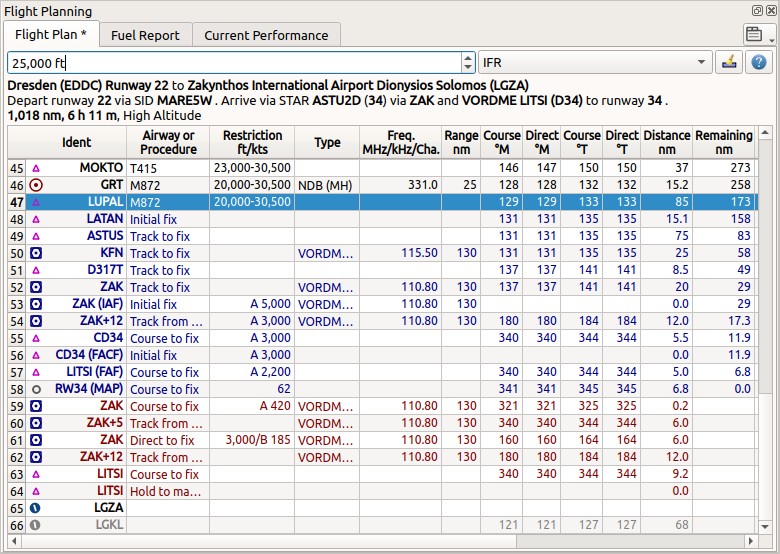Switch to the Fuel Report tab
780x554 pixels.
coord(145,35)
